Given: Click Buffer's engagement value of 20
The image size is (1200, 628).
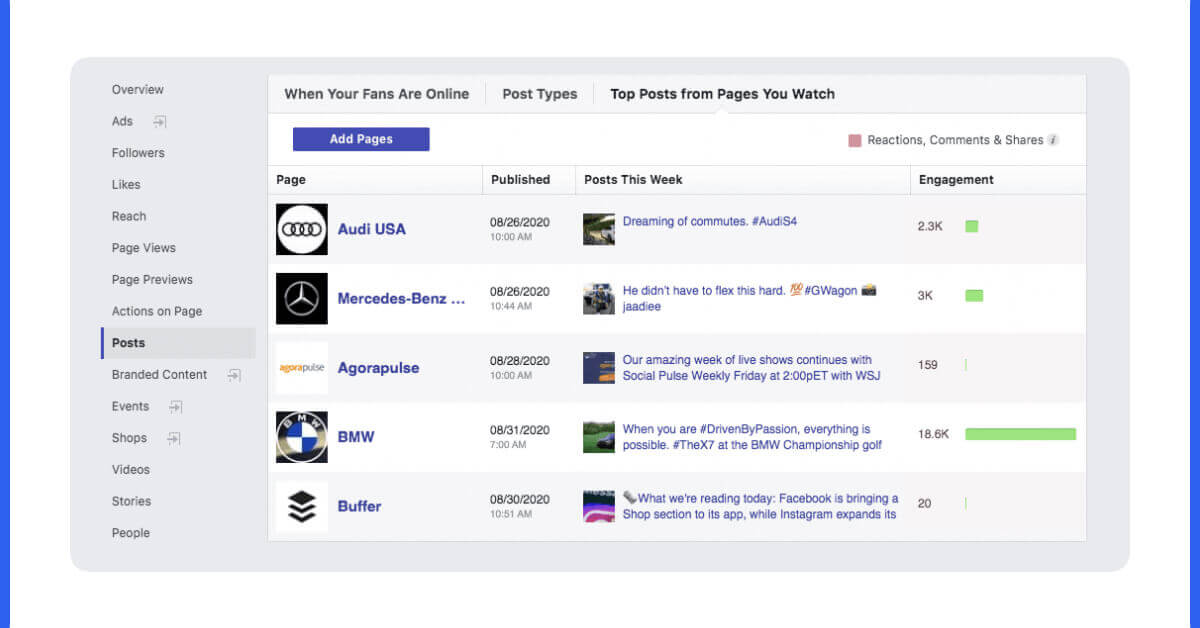Looking at the screenshot, I should [x=924, y=504].
